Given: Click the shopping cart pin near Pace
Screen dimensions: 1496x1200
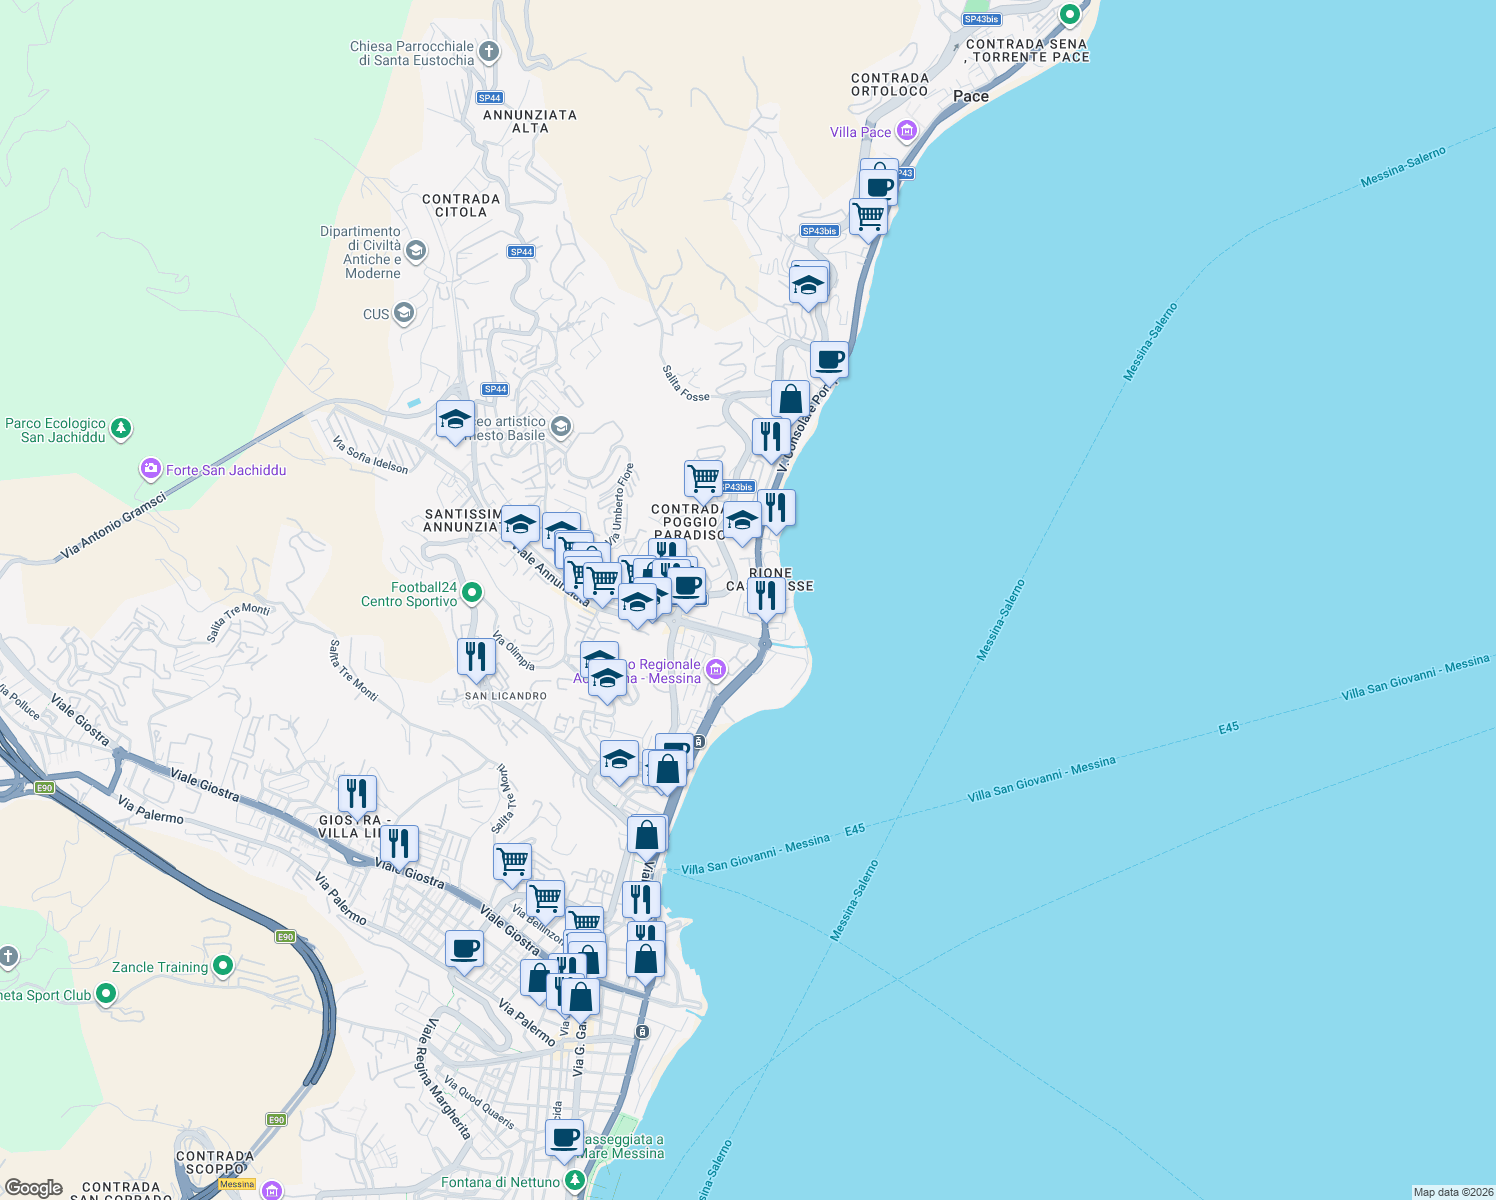Looking at the screenshot, I should tap(868, 215).
